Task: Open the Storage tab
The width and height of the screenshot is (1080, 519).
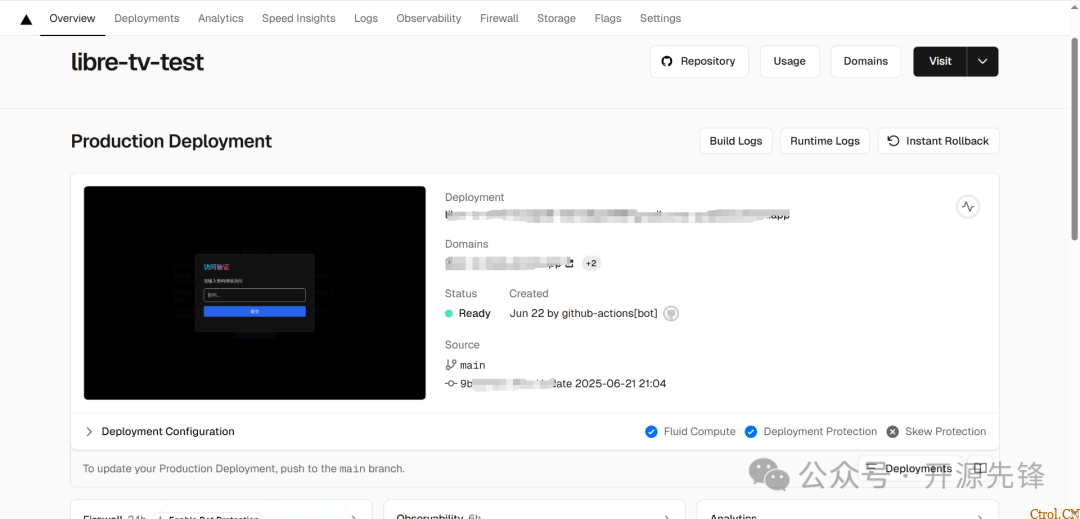Action: coord(557,19)
